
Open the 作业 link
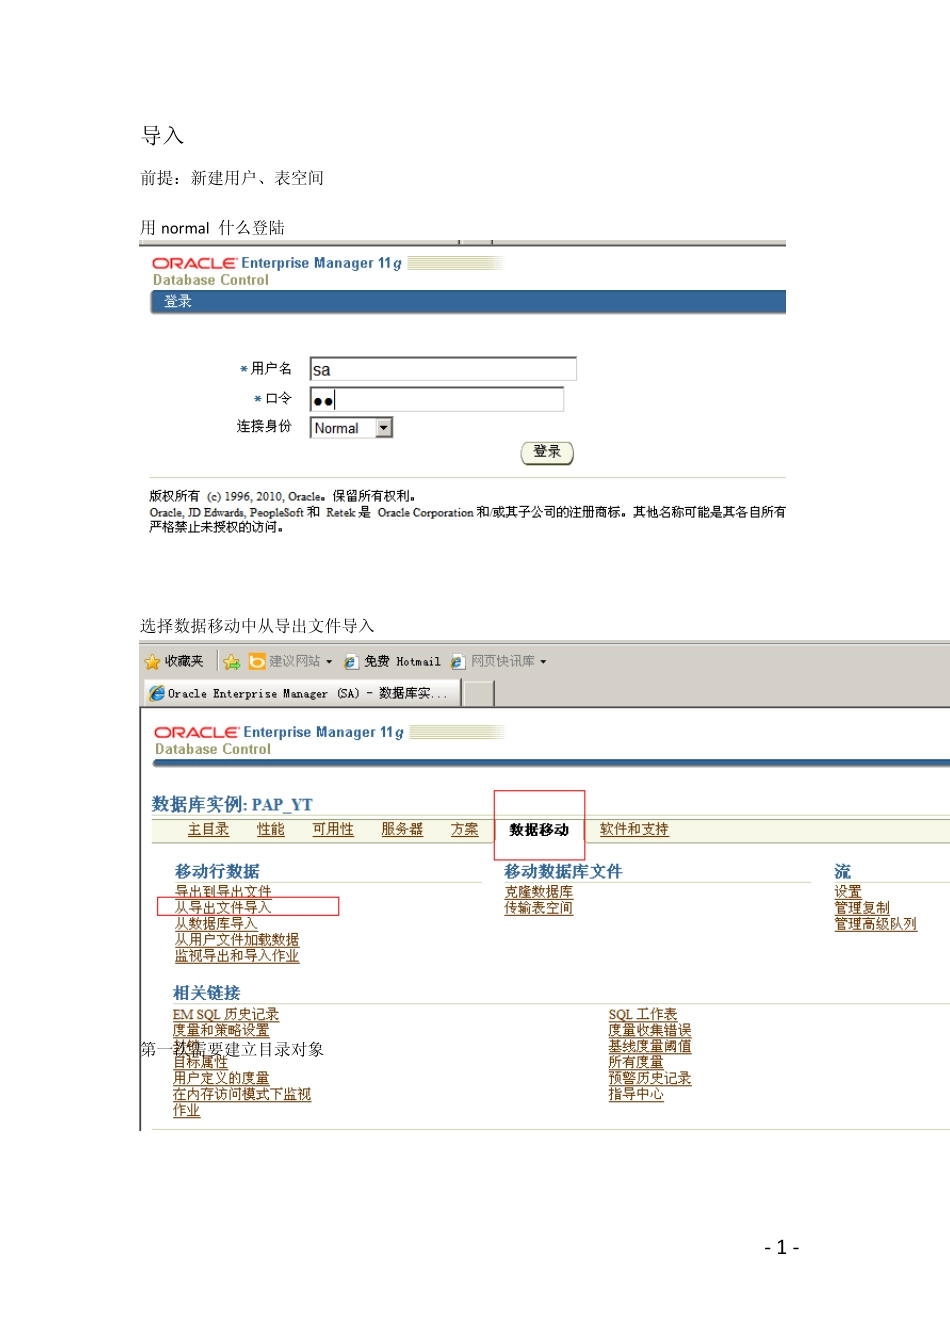tap(186, 1110)
